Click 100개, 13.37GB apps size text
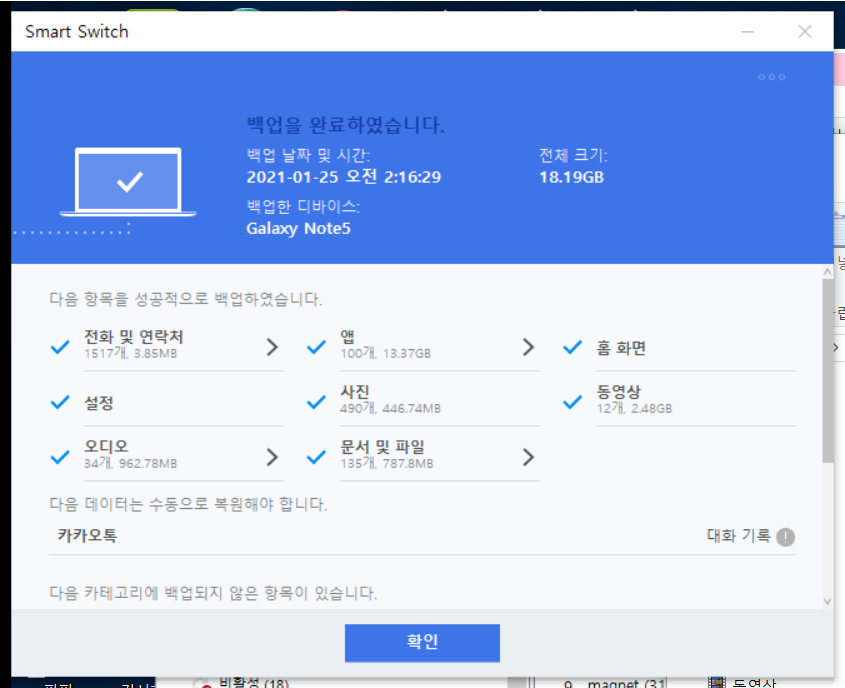 click(x=385, y=353)
